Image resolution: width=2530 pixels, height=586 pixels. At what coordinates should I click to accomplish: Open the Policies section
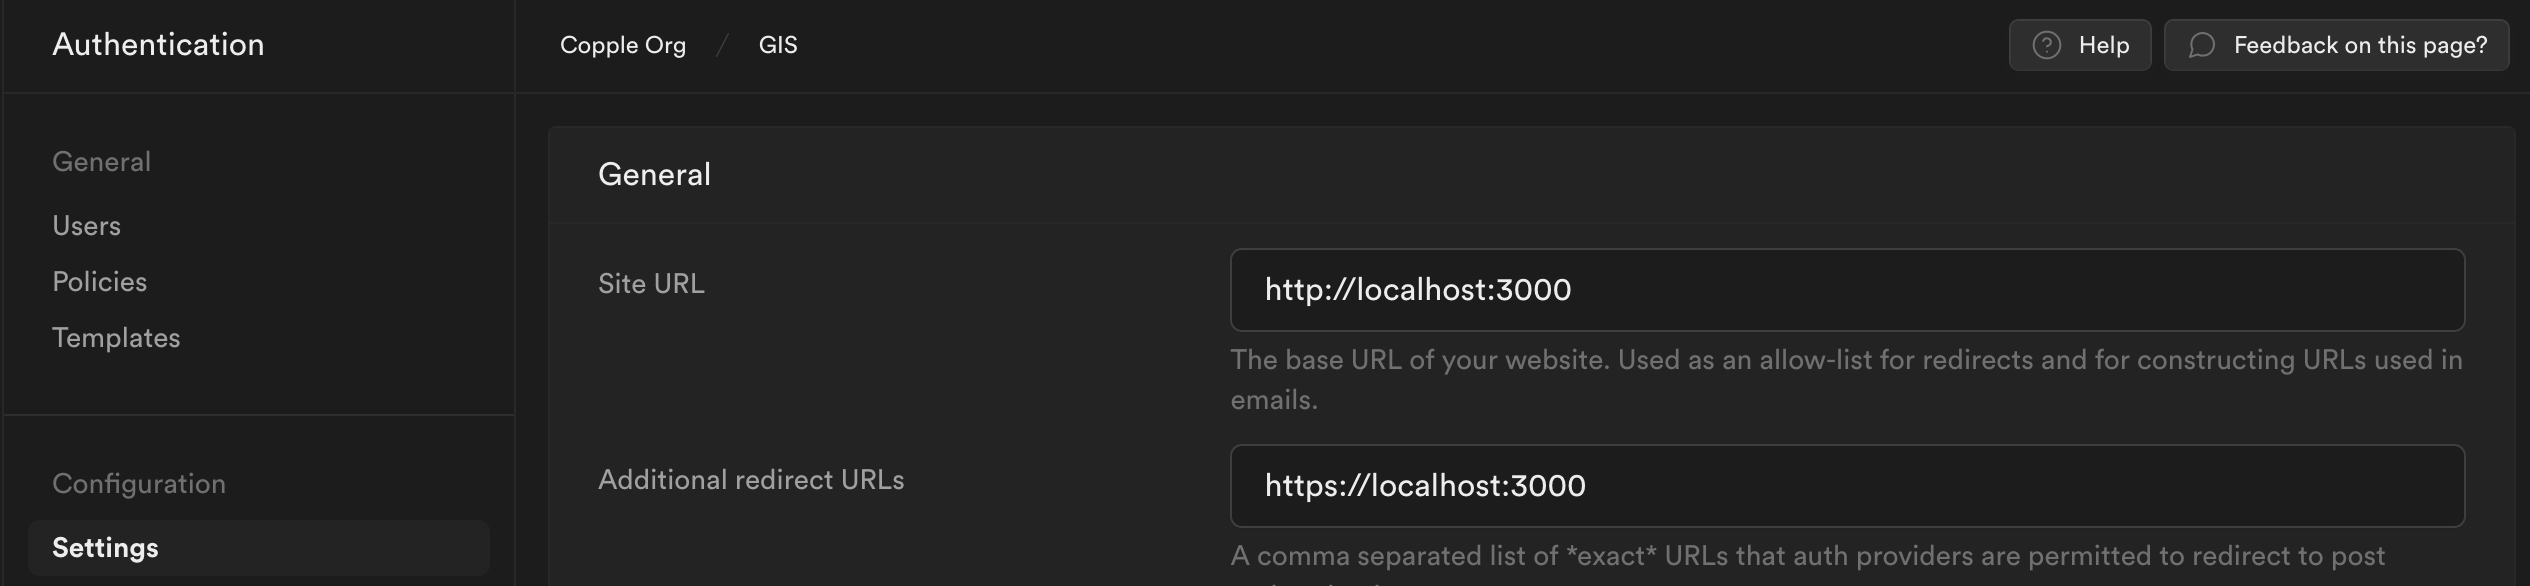coord(100,281)
